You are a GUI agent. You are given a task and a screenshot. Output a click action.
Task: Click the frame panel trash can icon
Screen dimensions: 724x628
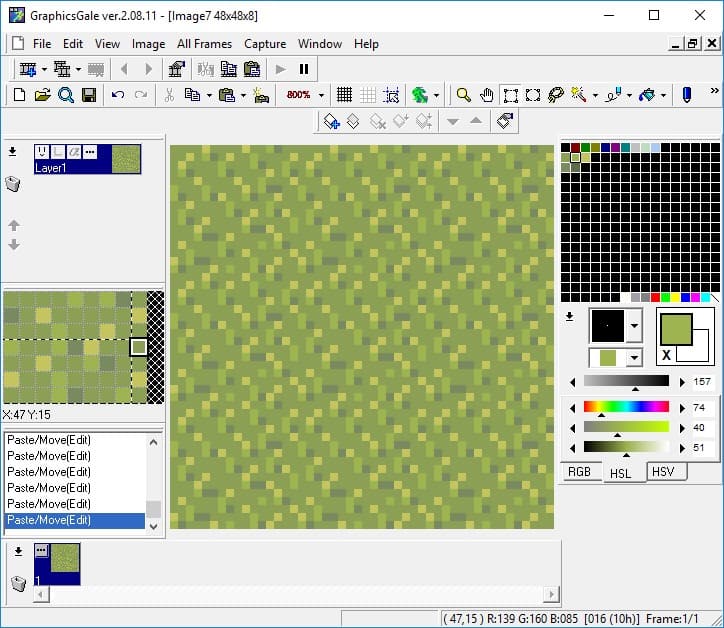pos(18,583)
